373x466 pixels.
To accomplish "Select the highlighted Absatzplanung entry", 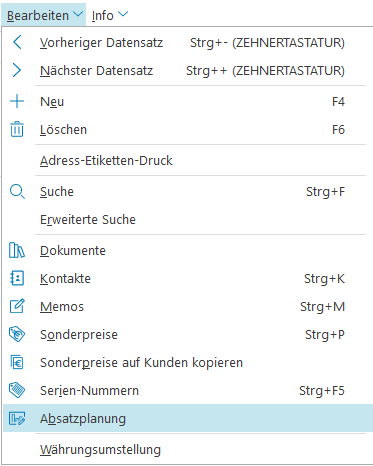I will click(188, 418).
